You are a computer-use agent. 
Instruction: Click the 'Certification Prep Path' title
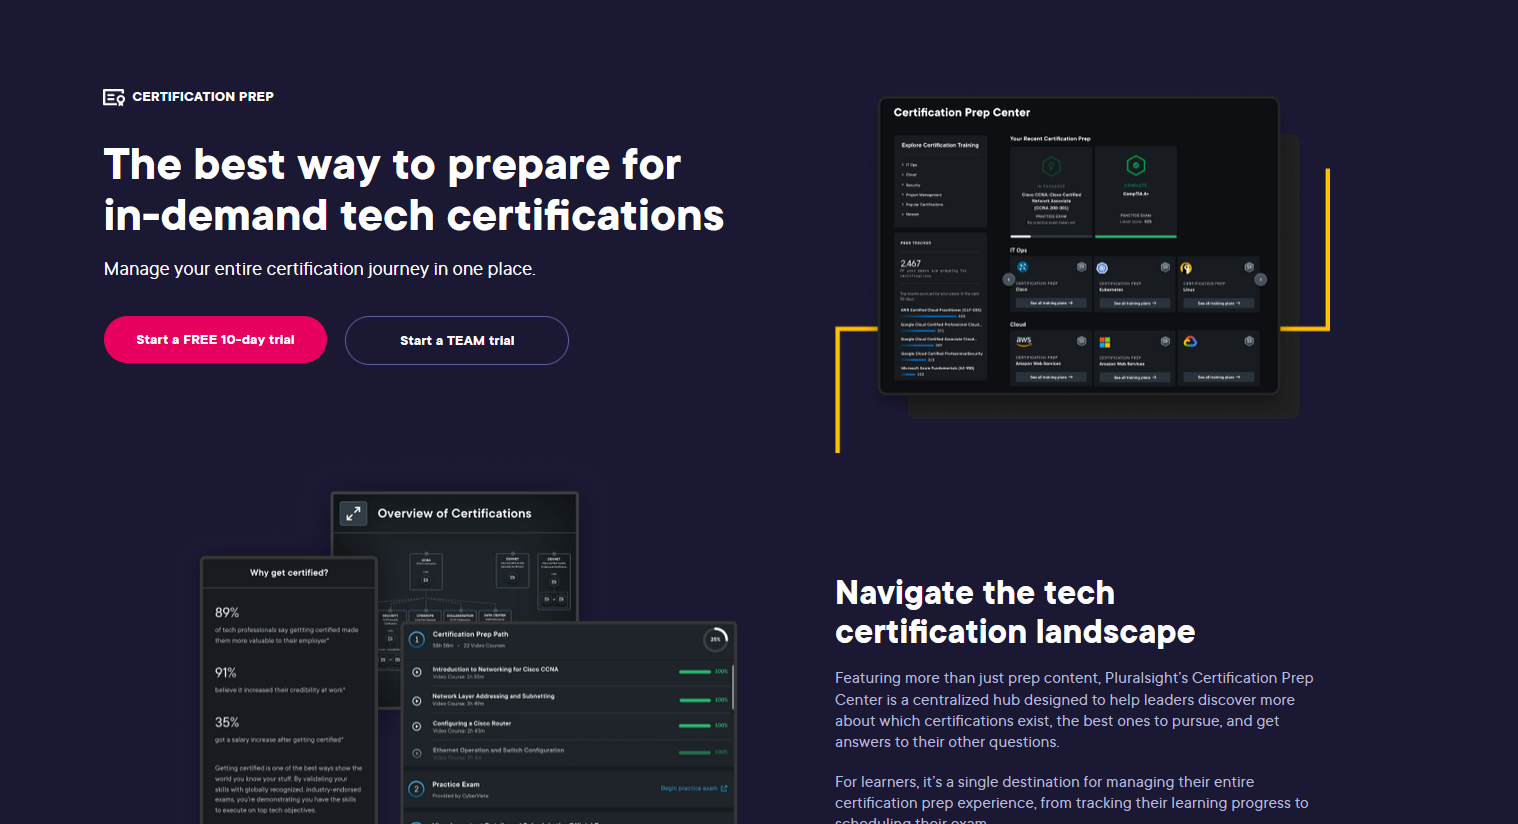(x=470, y=634)
